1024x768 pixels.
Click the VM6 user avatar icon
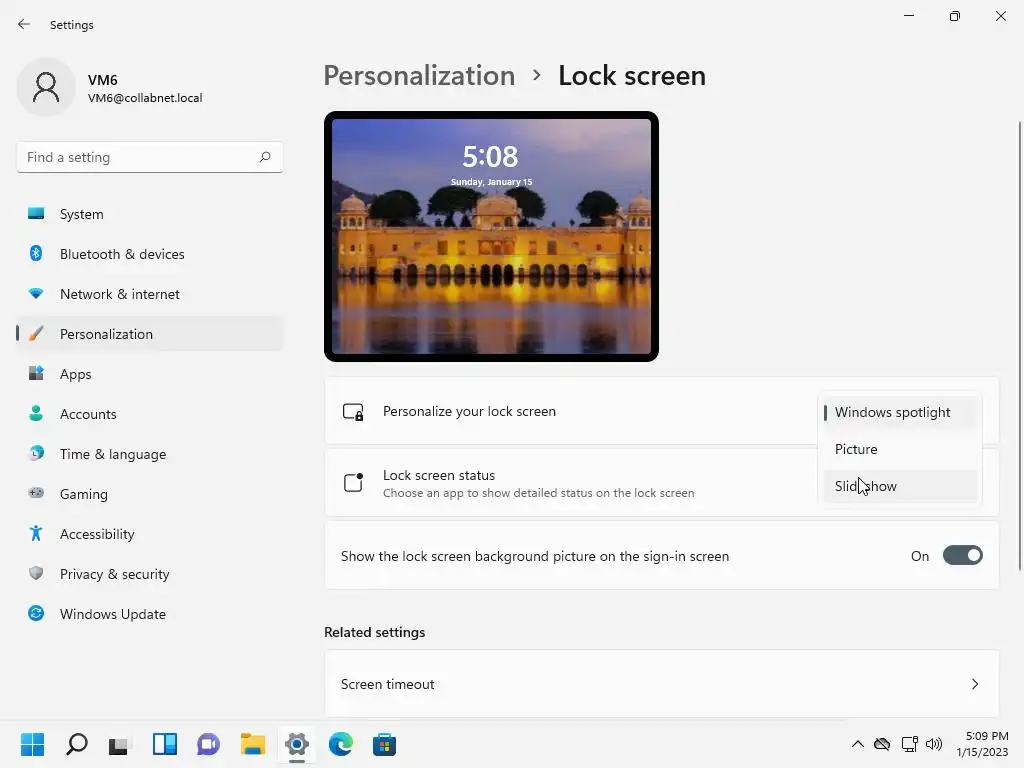(x=46, y=87)
